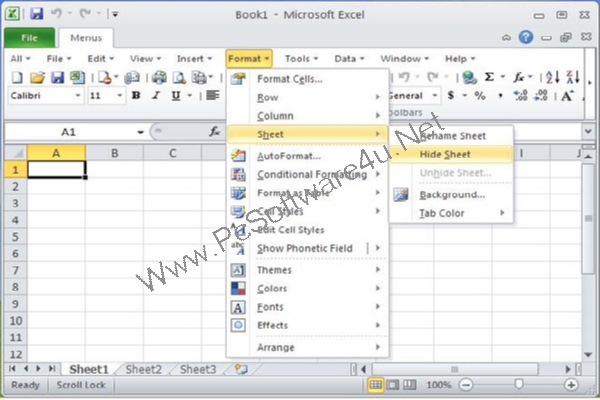Screen dimensions: 600x400
Task: Choose Format Cells... menu item
Action: pos(307,79)
